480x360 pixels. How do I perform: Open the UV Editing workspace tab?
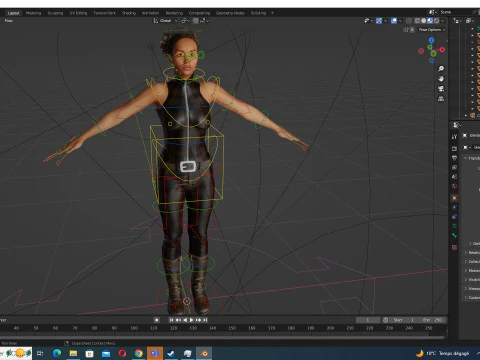[78, 13]
